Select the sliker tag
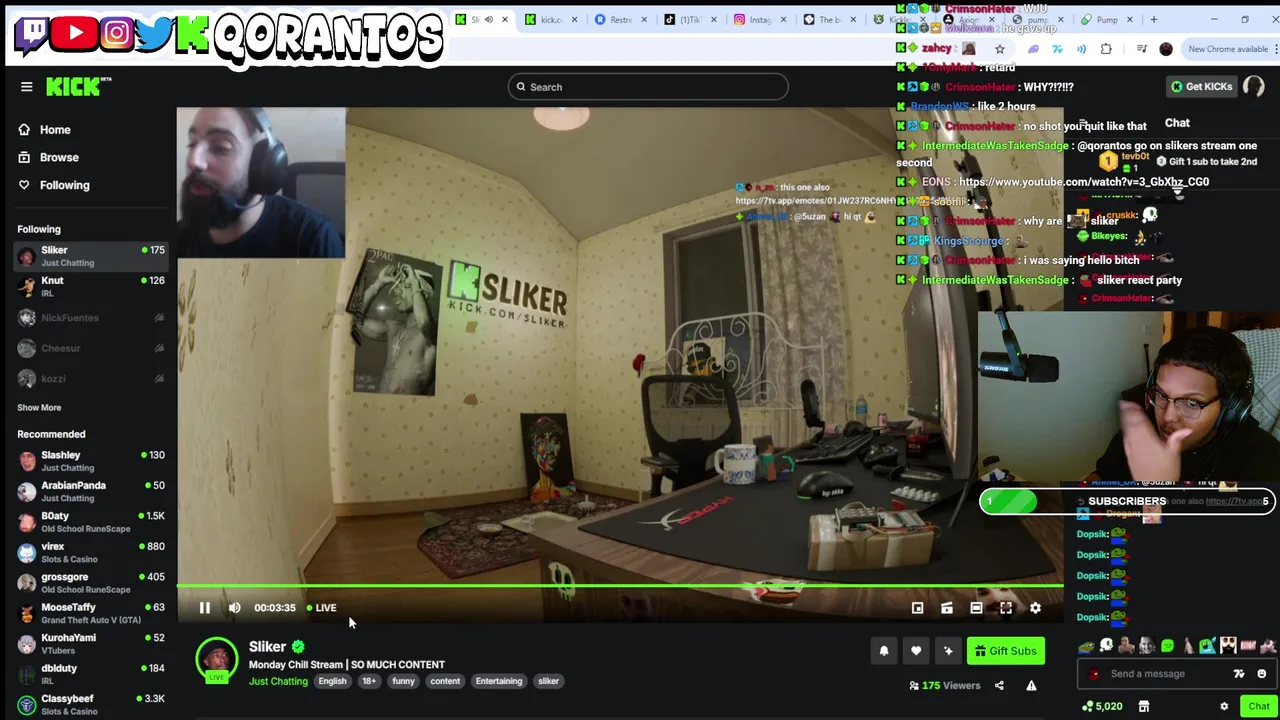The height and width of the screenshot is (720, 1280). coord(548,682)
